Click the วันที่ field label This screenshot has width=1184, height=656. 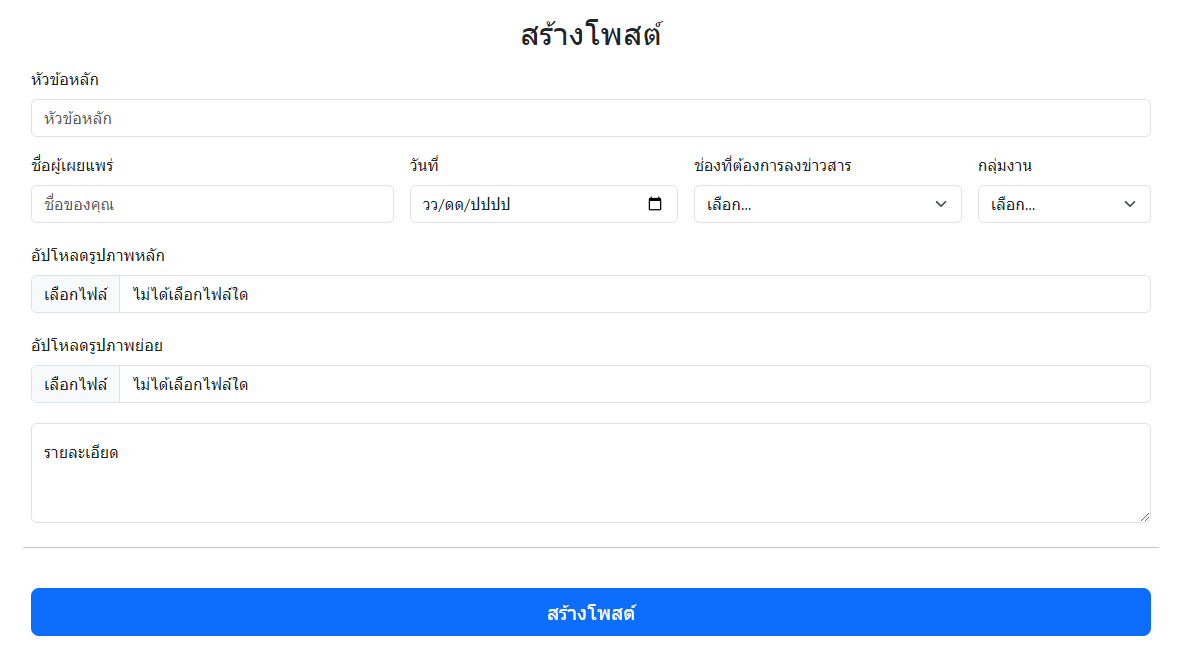(424, 166)
